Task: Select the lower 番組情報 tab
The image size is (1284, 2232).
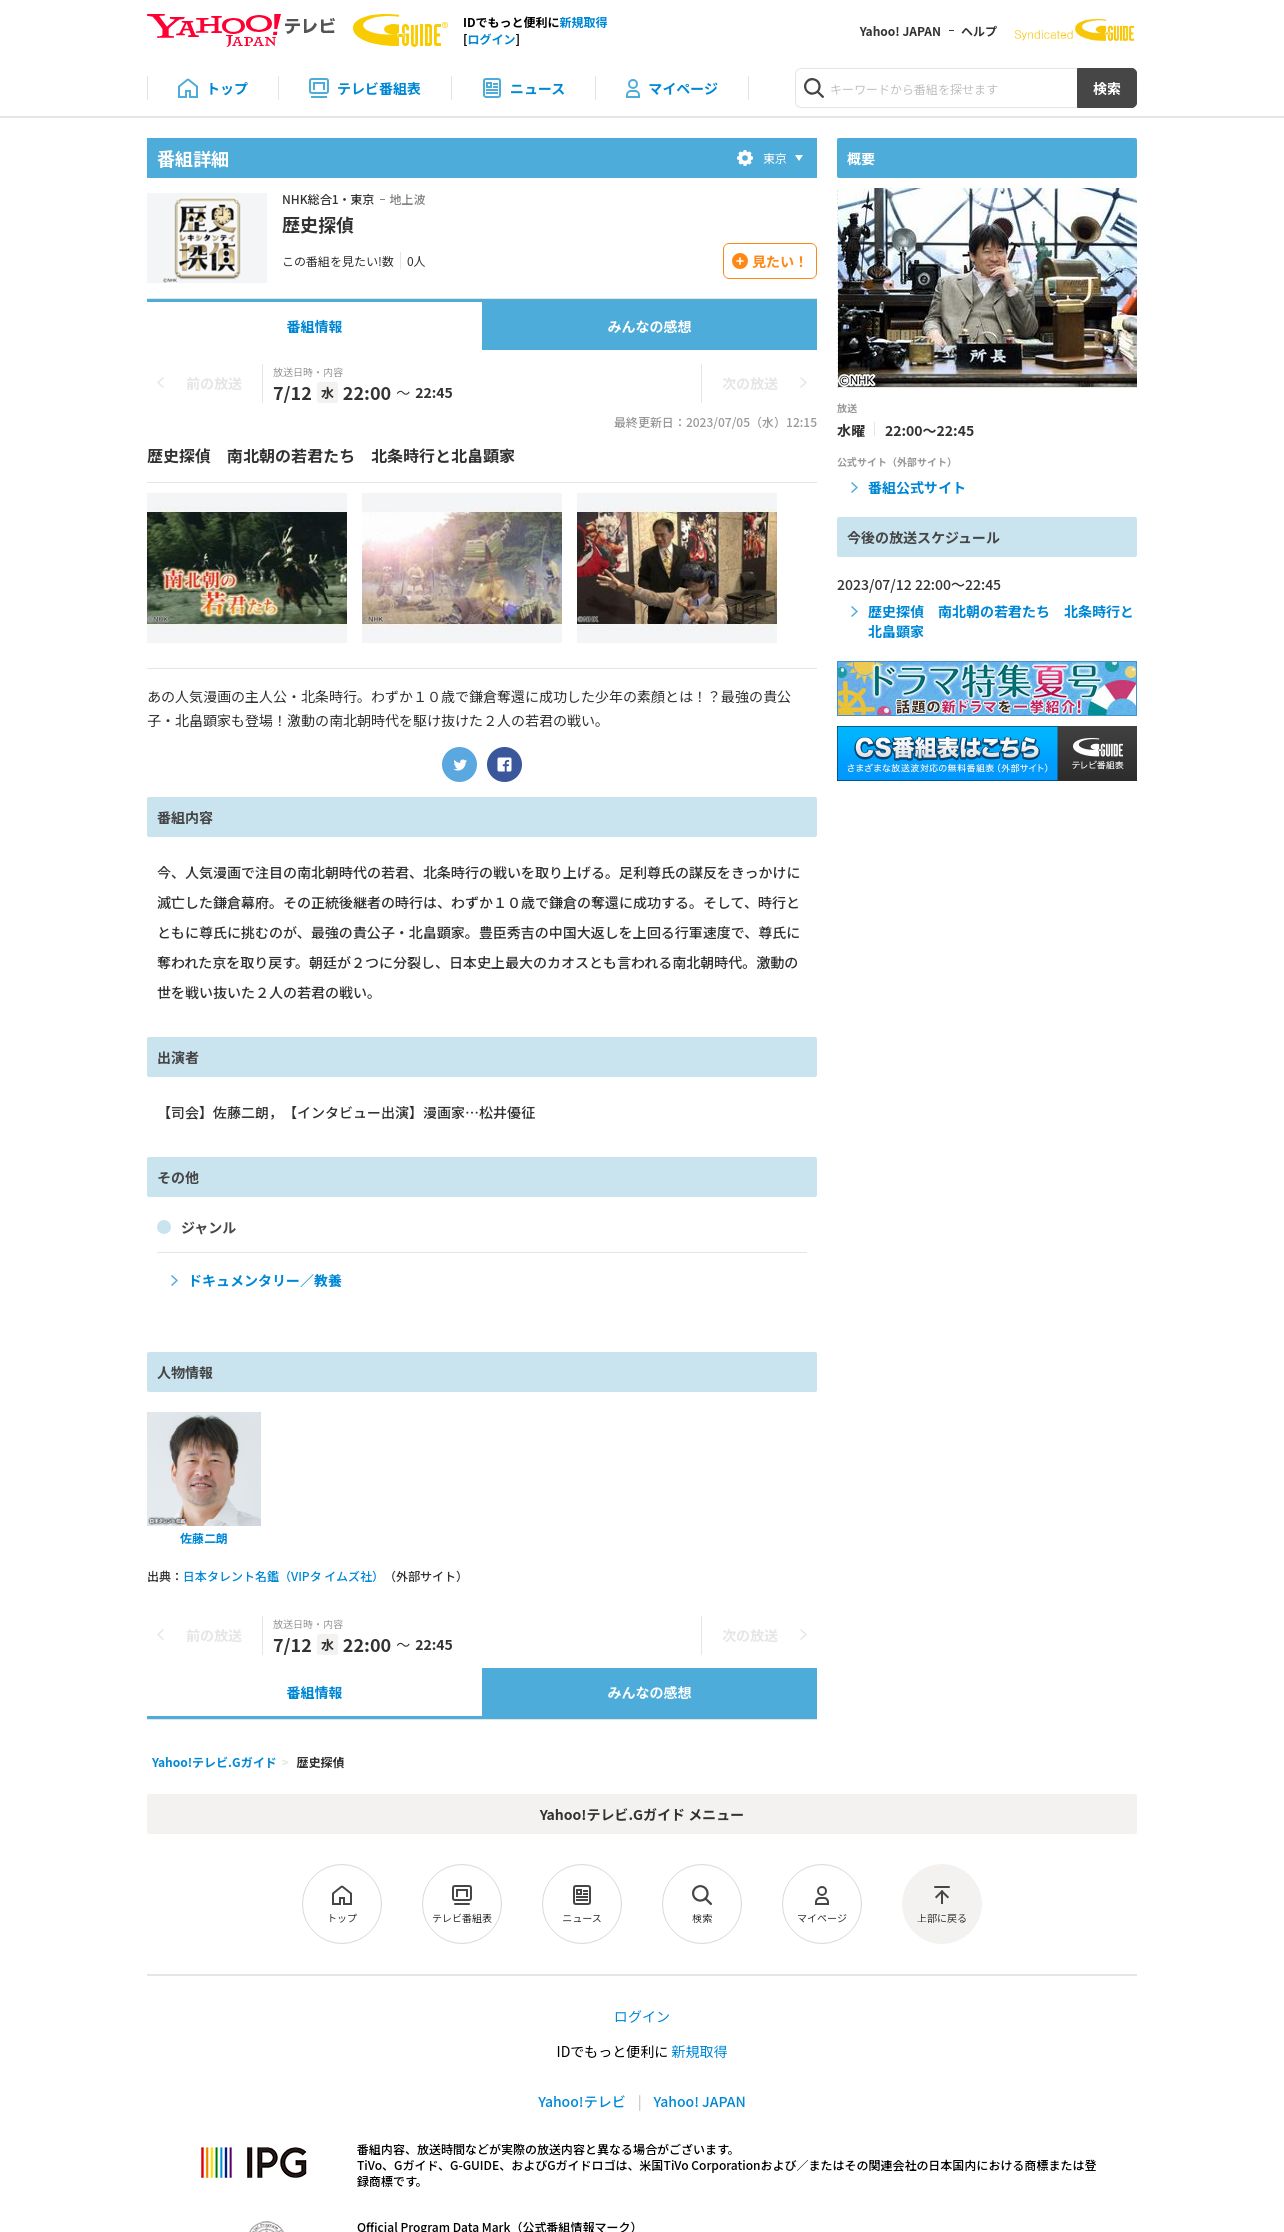Action: click(314, 1693)
